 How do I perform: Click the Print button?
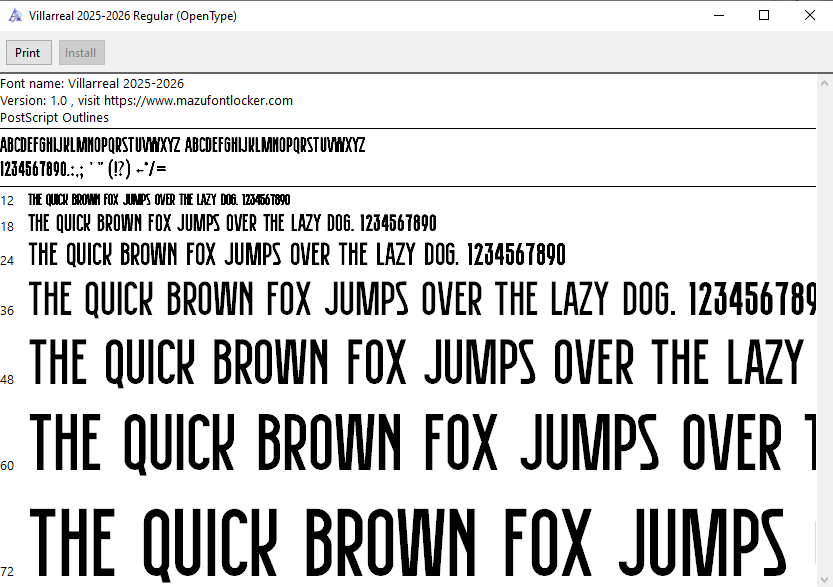point(28,53)
